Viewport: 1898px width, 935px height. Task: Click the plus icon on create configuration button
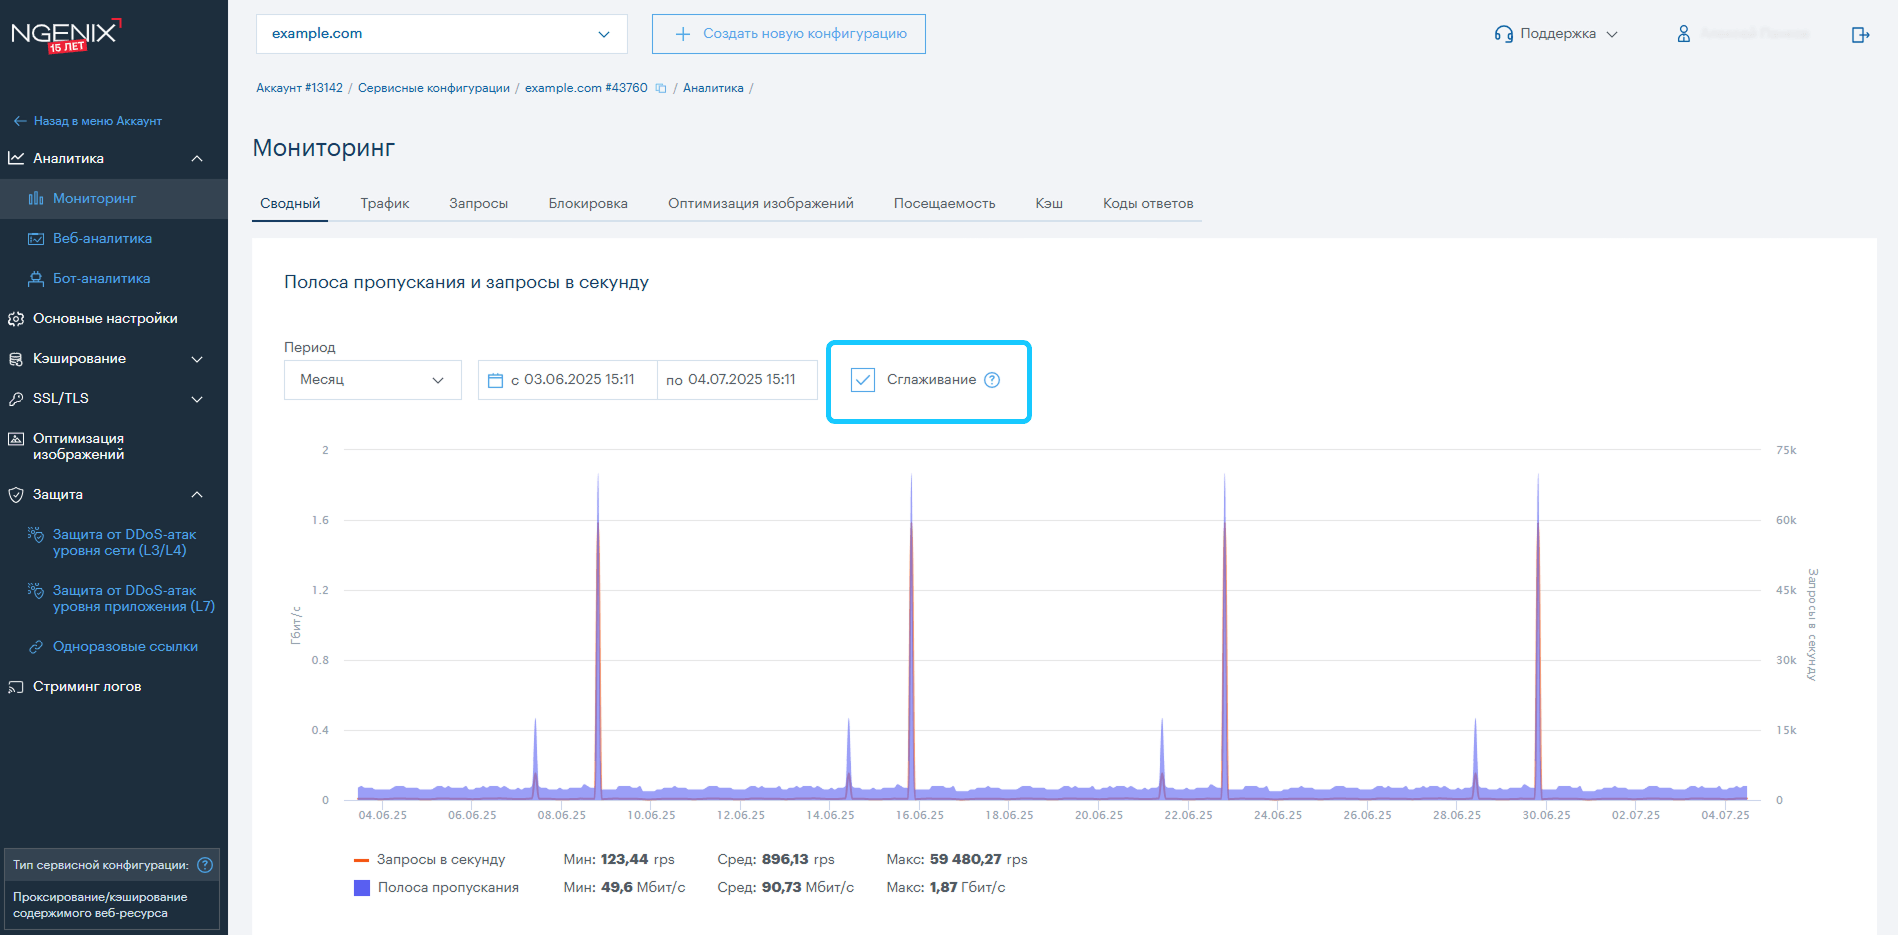(x=683, y=34)
